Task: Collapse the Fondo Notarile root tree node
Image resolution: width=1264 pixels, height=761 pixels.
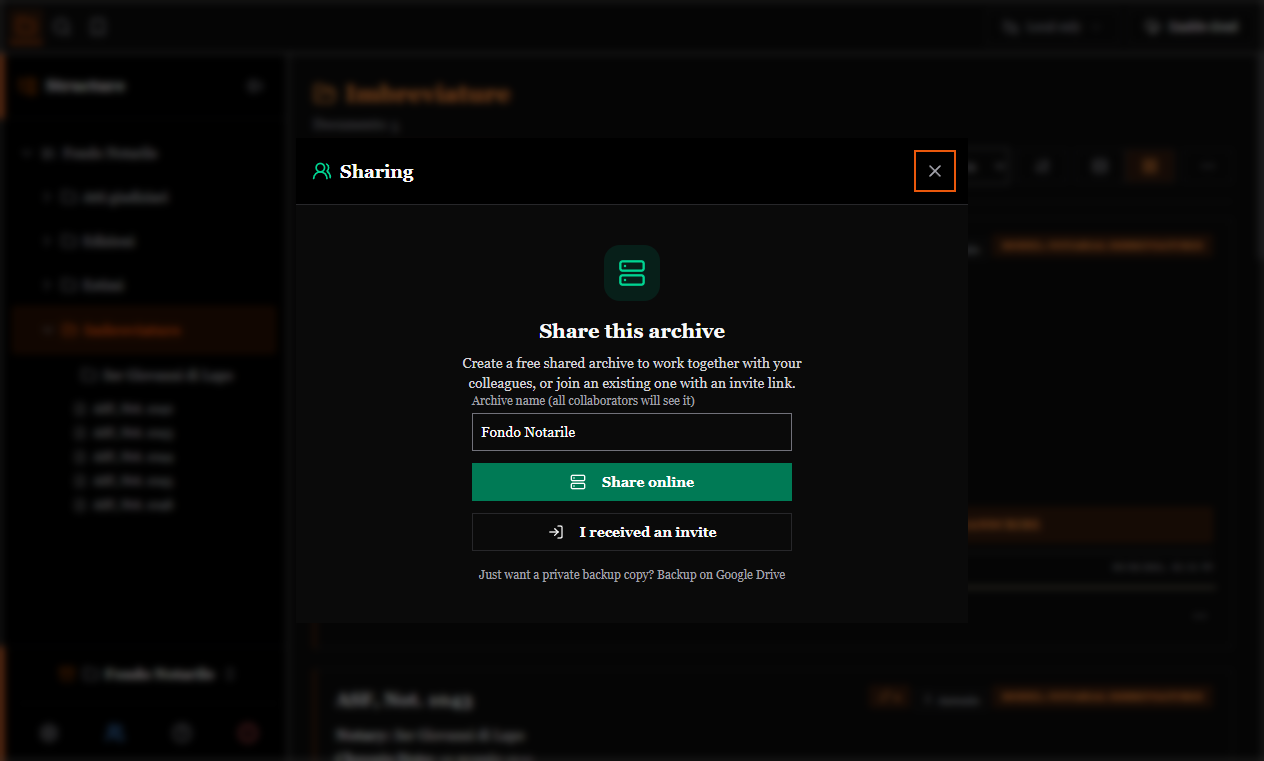Action: pos(25,154)
